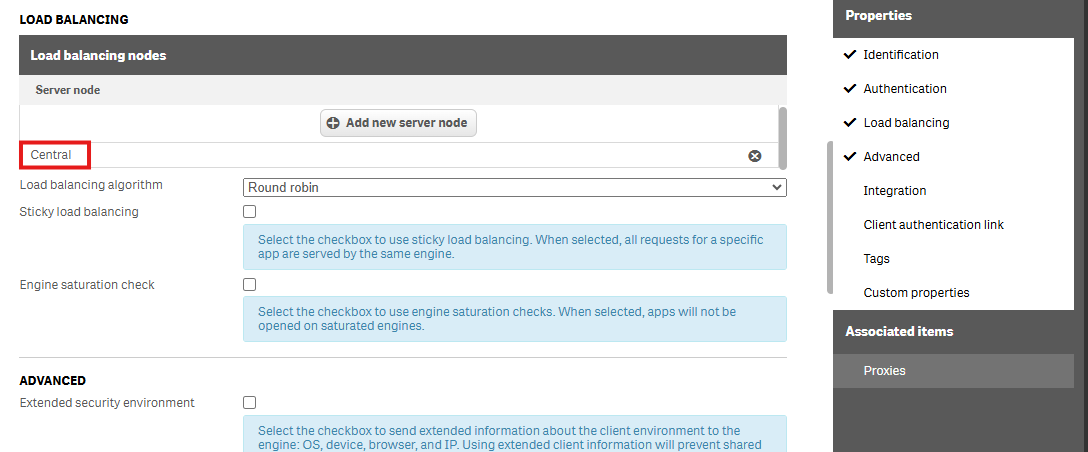
Task: Enable Extended security environment checkbox
Action: (x=250, y=403)
